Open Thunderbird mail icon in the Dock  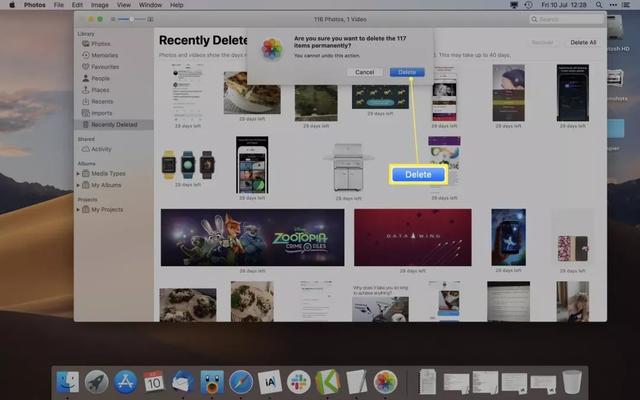183,382
